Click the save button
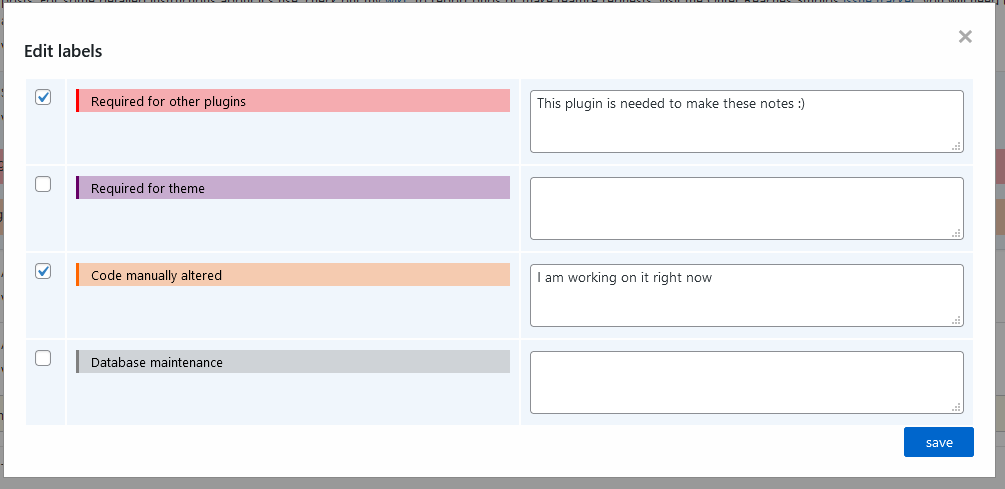 point(938,442)
